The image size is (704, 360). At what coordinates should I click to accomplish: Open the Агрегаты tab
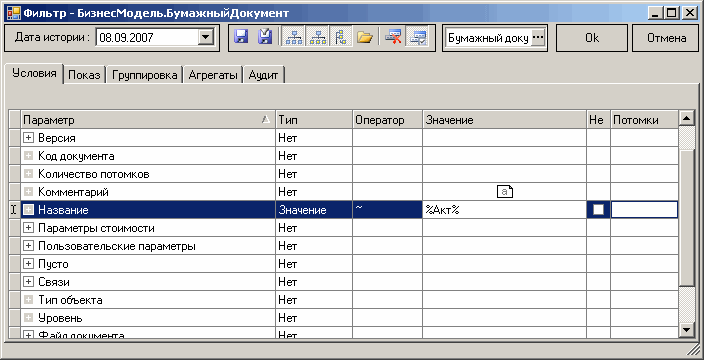click(213, 75)
